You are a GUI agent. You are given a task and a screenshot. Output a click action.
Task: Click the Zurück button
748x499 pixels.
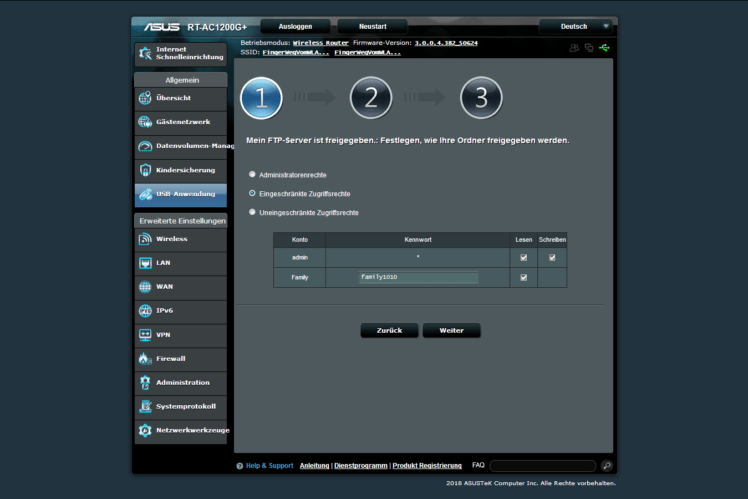pyautogui.click(x=389, y=331)
